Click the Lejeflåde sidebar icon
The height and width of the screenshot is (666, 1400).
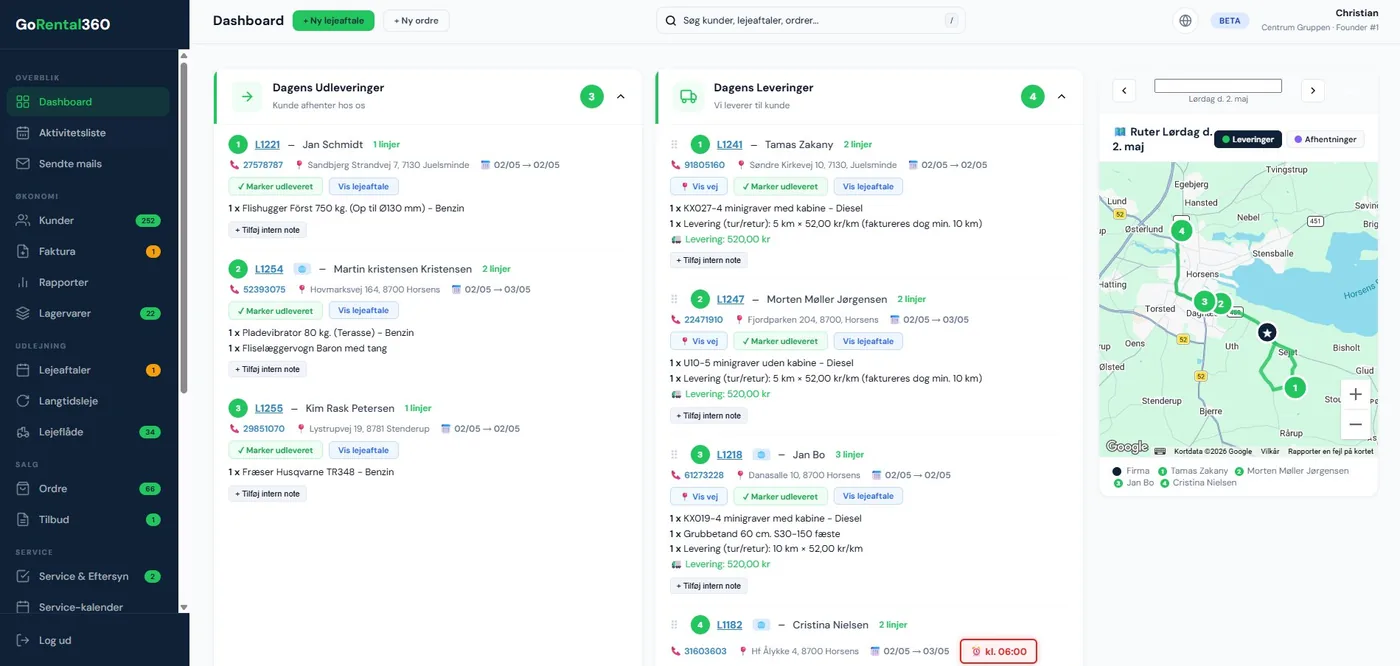(x=23, y=432)
